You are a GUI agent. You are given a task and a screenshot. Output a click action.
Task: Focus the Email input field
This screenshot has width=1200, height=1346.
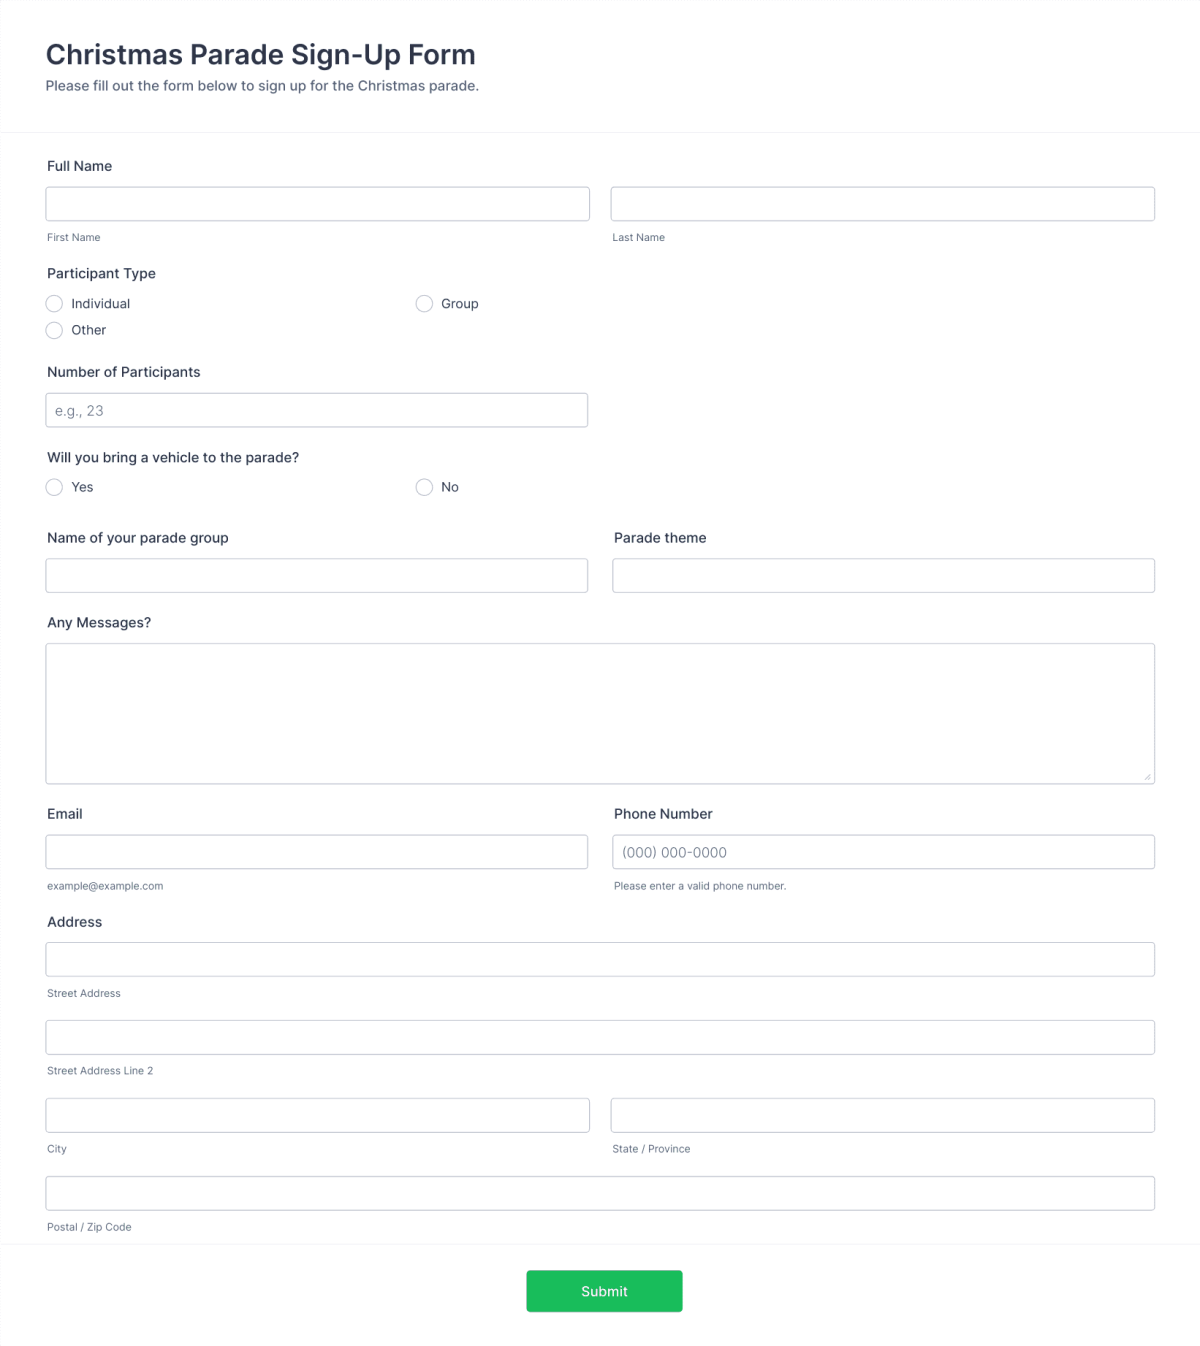click(316, 851)
